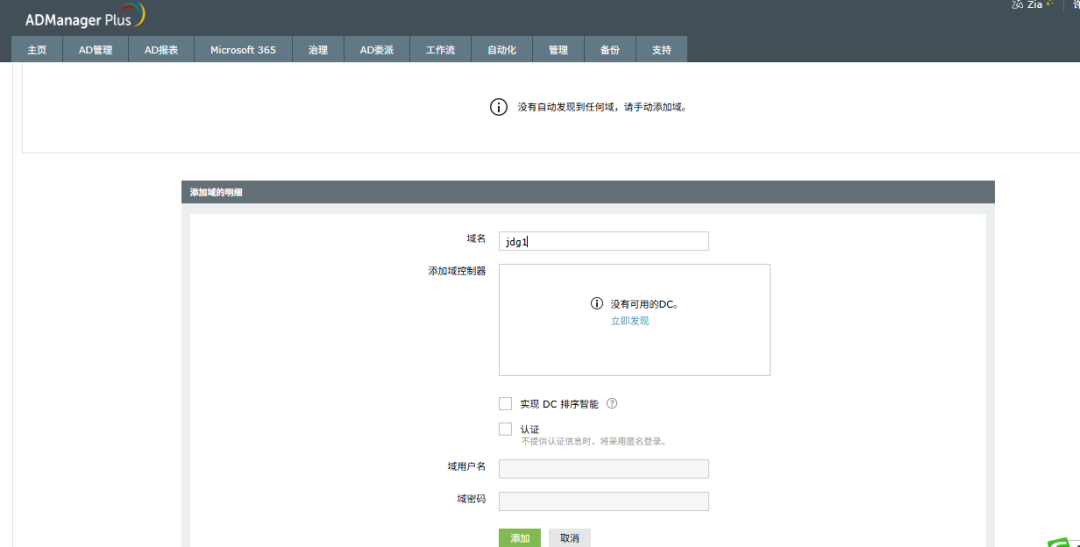Go to the 支持 tab
The width and height of the screenshot is (1080, 547).
tap(661, 50)
